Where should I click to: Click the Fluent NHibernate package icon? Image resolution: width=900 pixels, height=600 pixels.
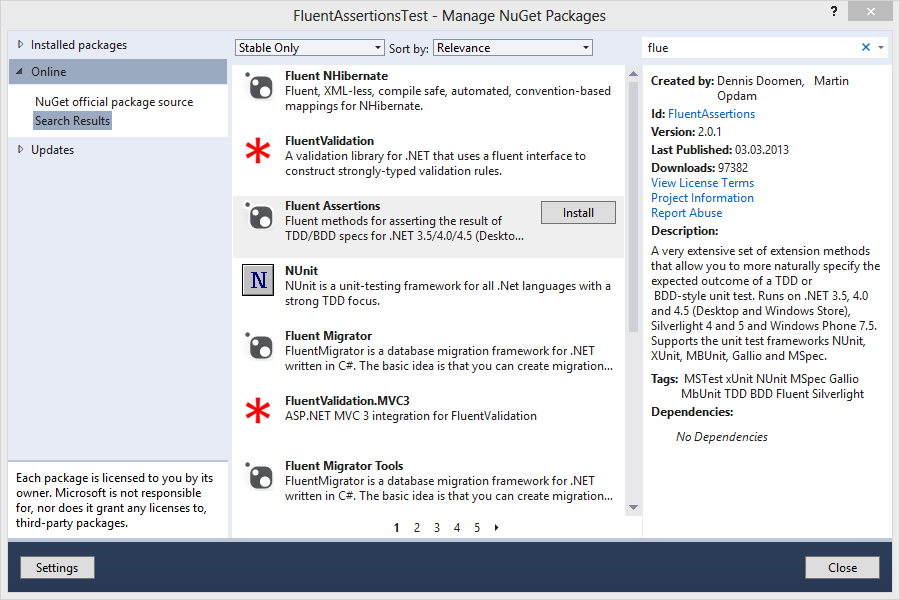point(259,86)
